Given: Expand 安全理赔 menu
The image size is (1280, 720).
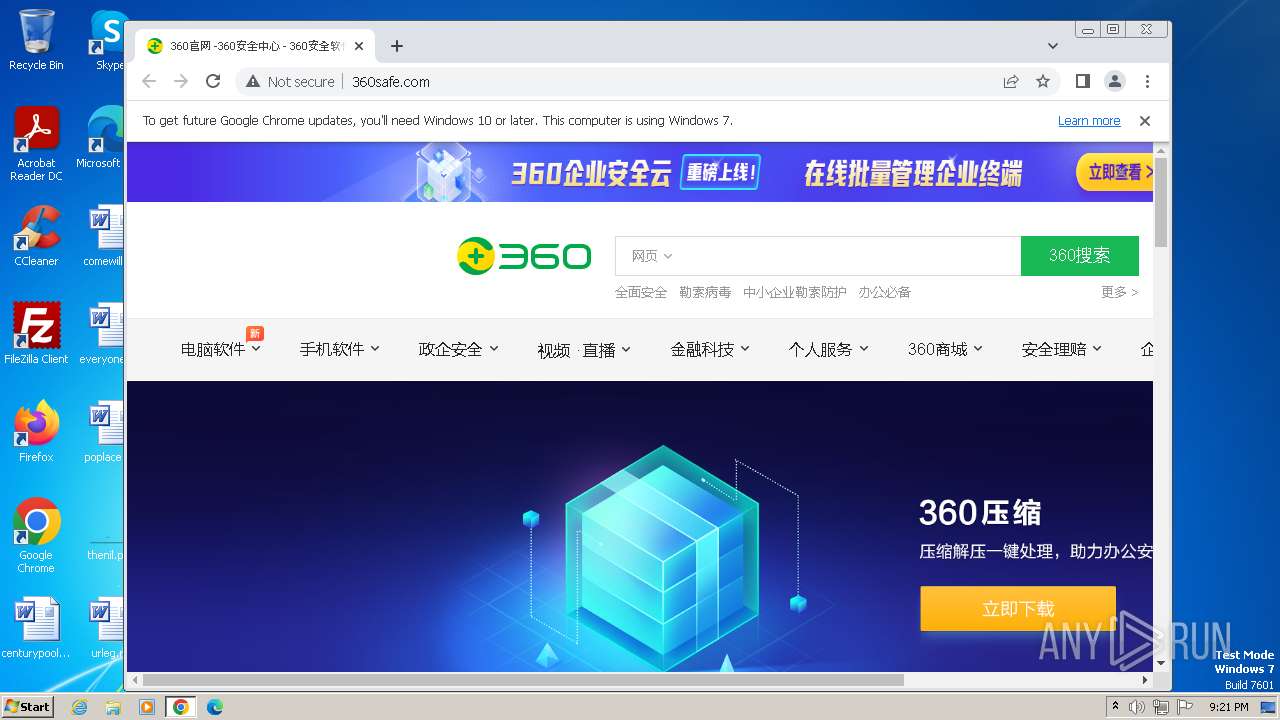Looking at the screenshot, I should (x=1062, y=349).
